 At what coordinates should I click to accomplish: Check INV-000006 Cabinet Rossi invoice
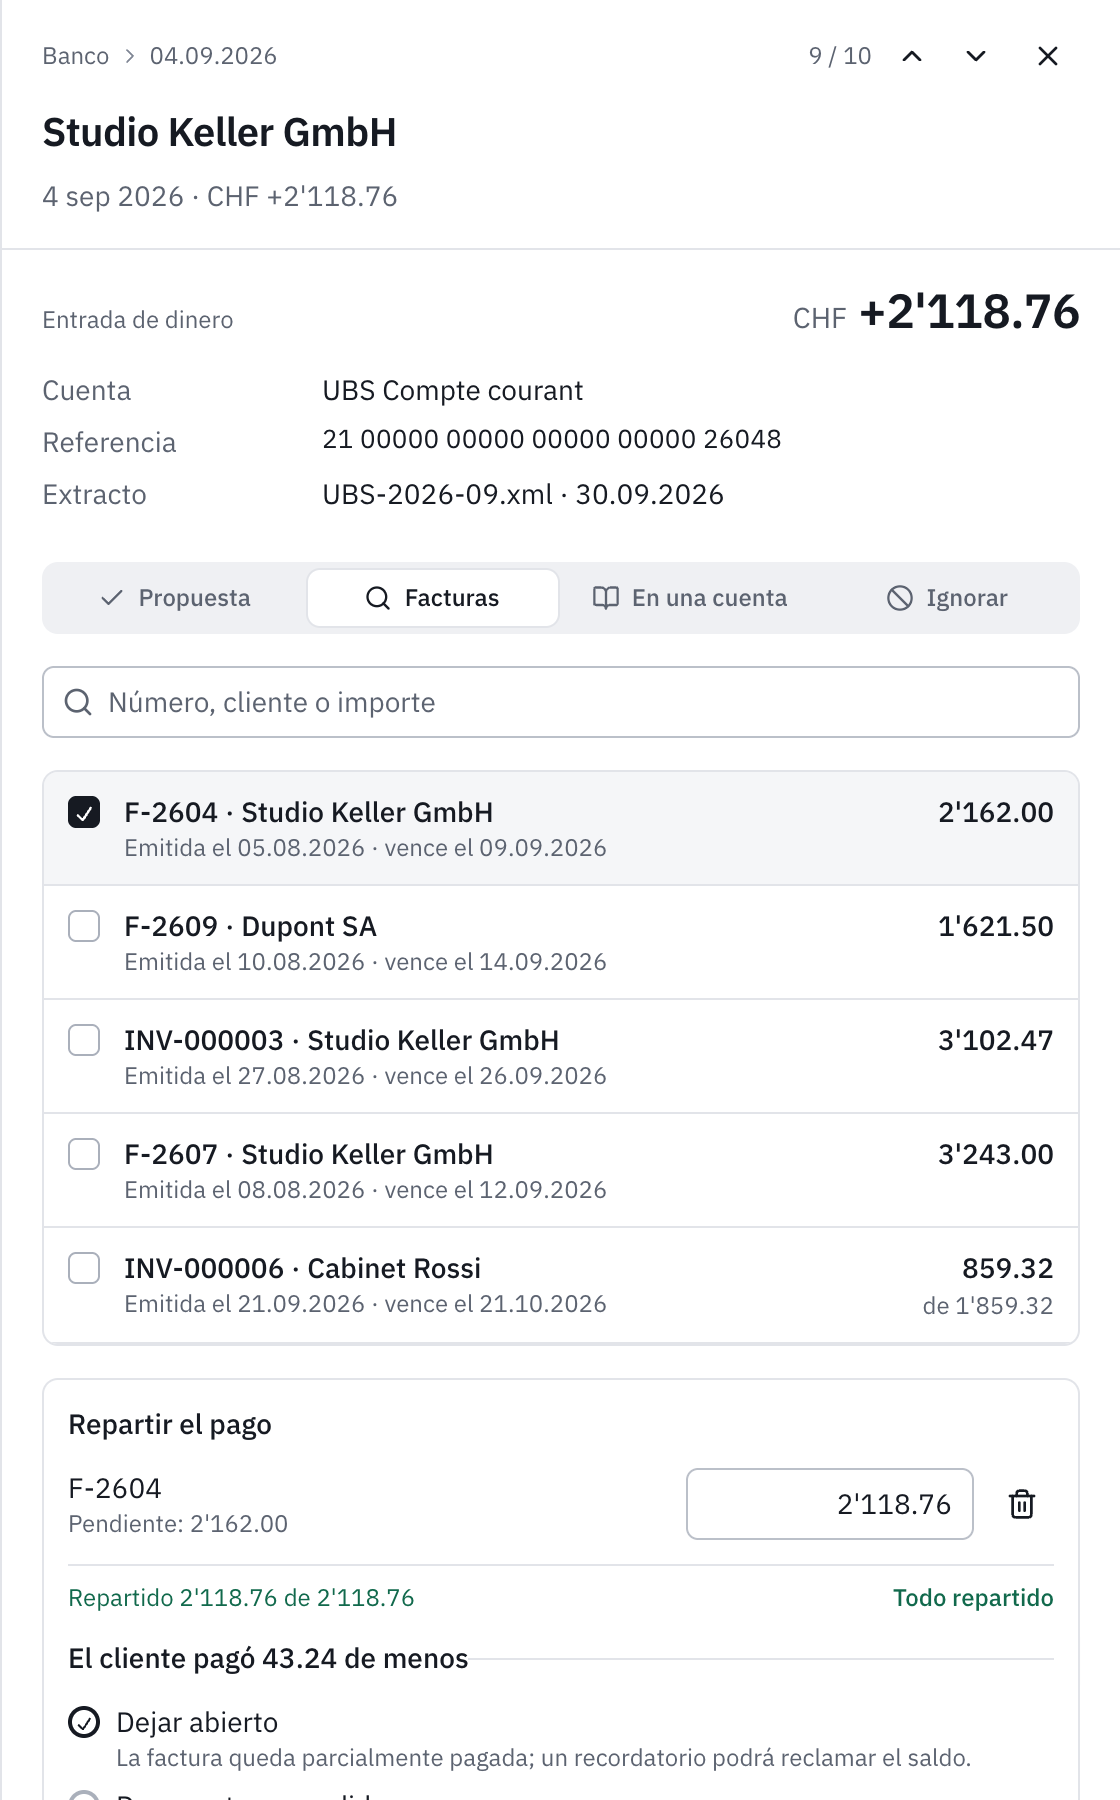84,1268
